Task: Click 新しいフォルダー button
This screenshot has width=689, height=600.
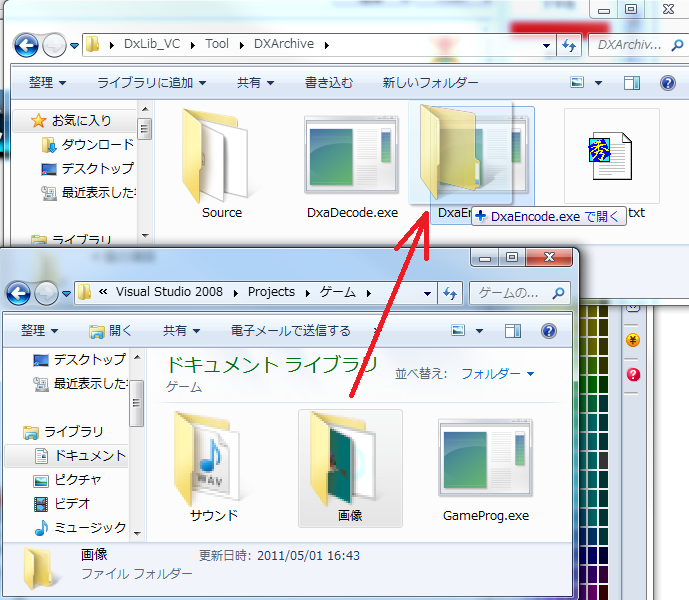Action: pyautogui.click(x=430, y=82)
